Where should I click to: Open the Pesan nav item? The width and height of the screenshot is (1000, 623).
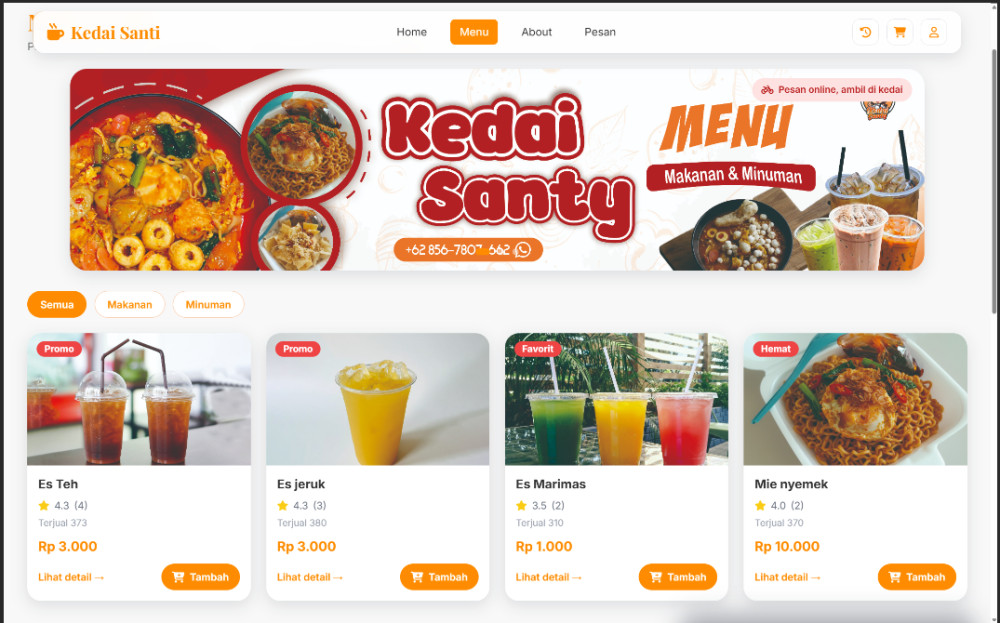(x=600, y=32)
